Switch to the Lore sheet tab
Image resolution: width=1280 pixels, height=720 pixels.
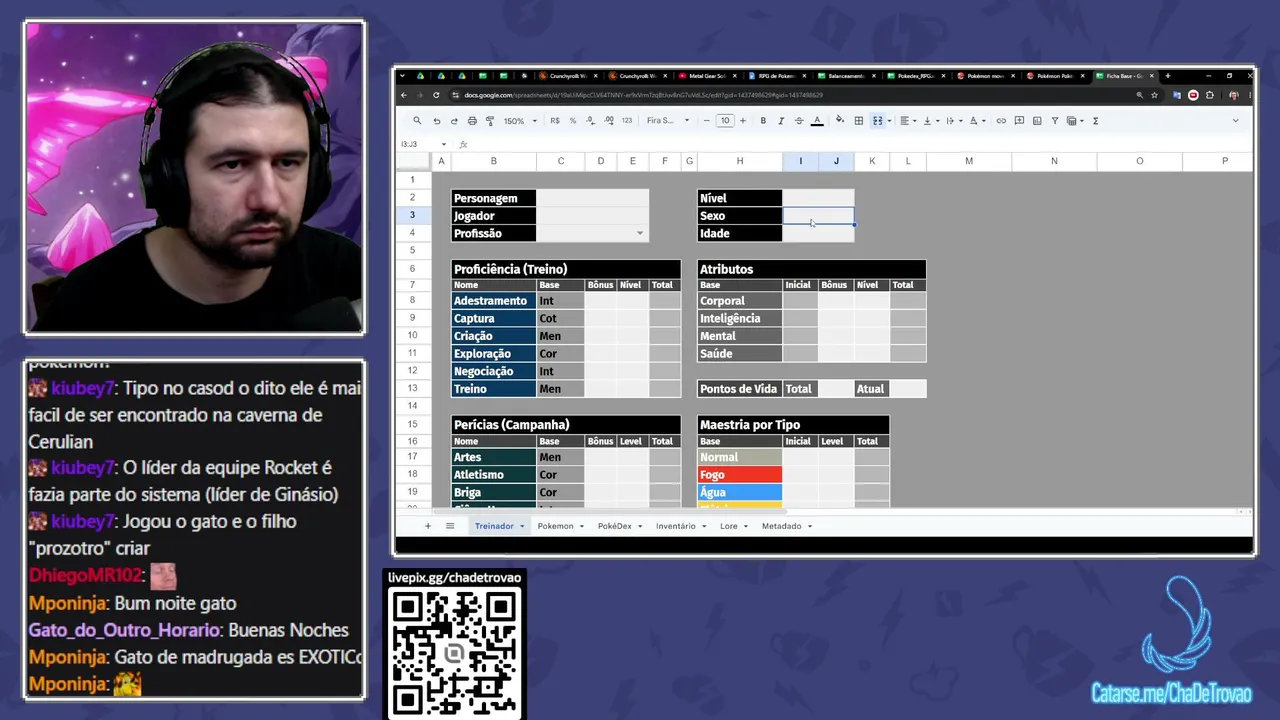pos(734,526)
